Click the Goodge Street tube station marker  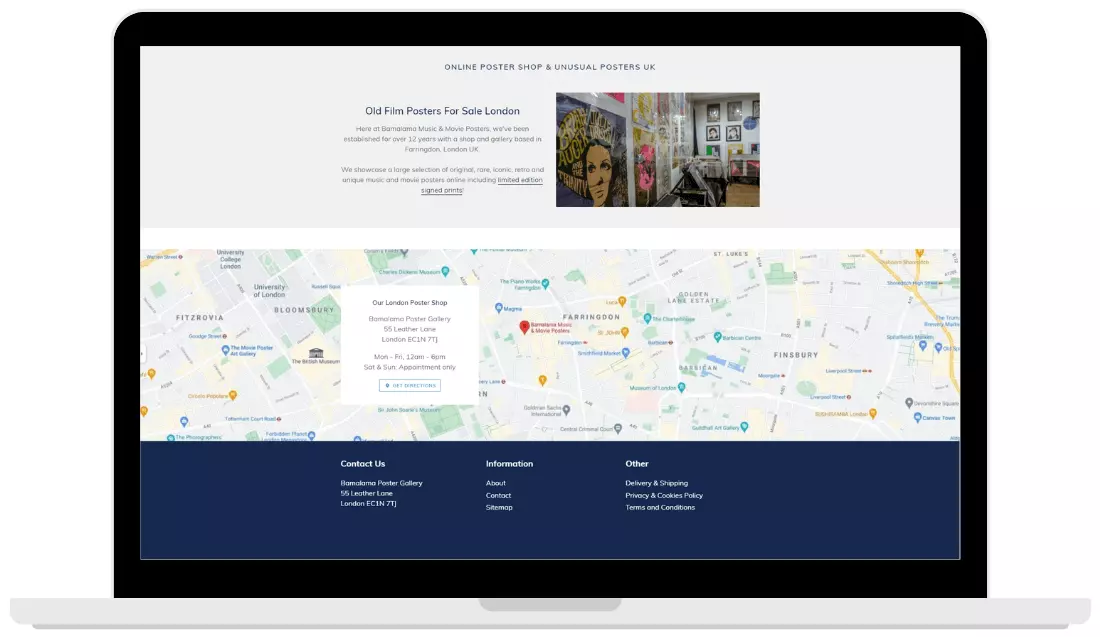point(224,336)
